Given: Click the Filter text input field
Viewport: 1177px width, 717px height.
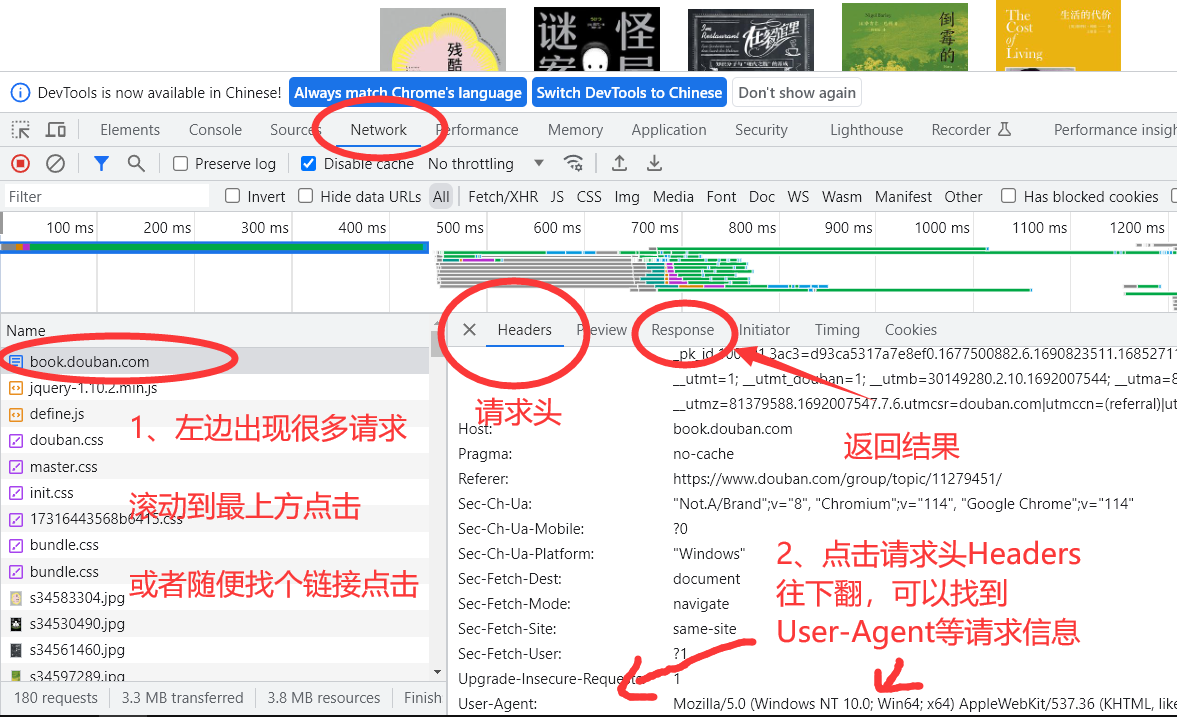Looking at the screenshot, I should 107,197.
